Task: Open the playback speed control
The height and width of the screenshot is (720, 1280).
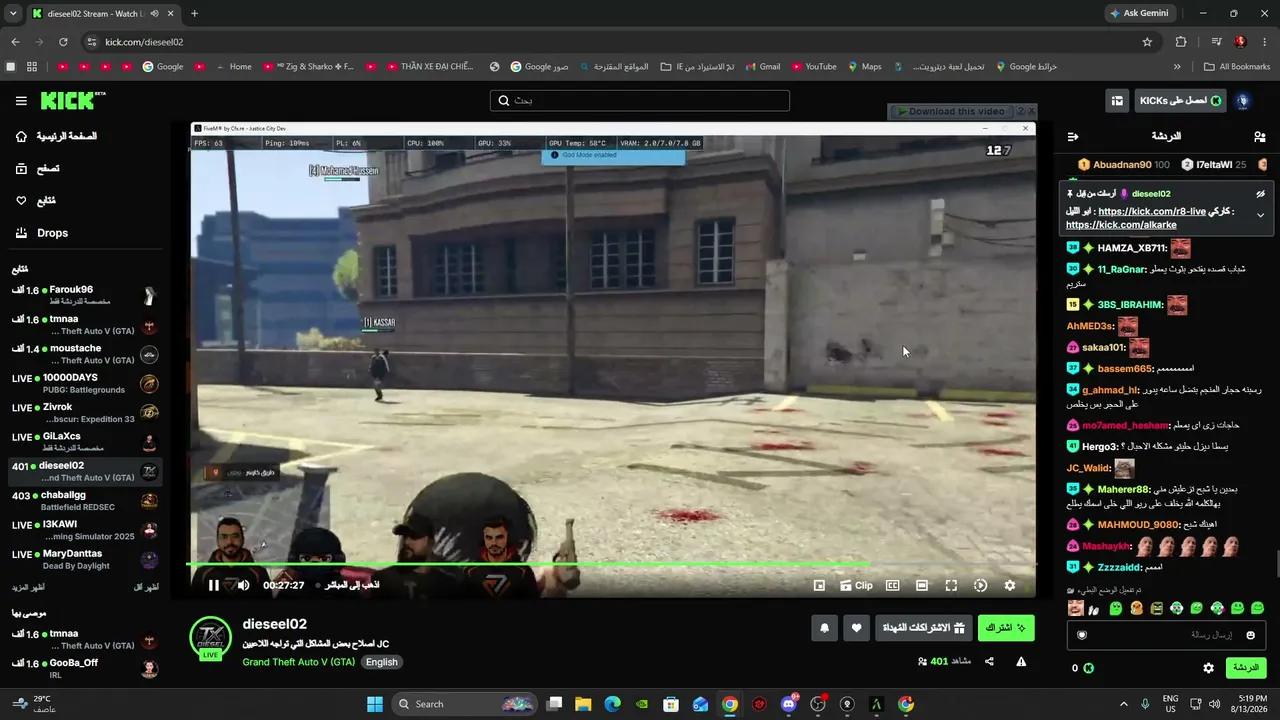Action: coord(980,586)
